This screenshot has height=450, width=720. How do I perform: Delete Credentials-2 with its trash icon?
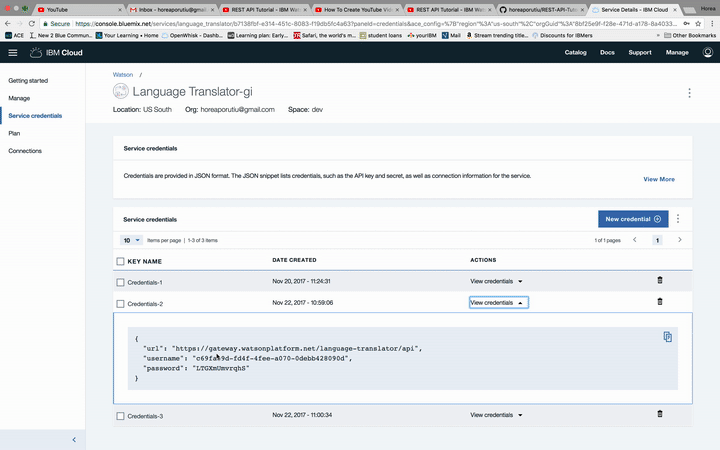point(660,302)
